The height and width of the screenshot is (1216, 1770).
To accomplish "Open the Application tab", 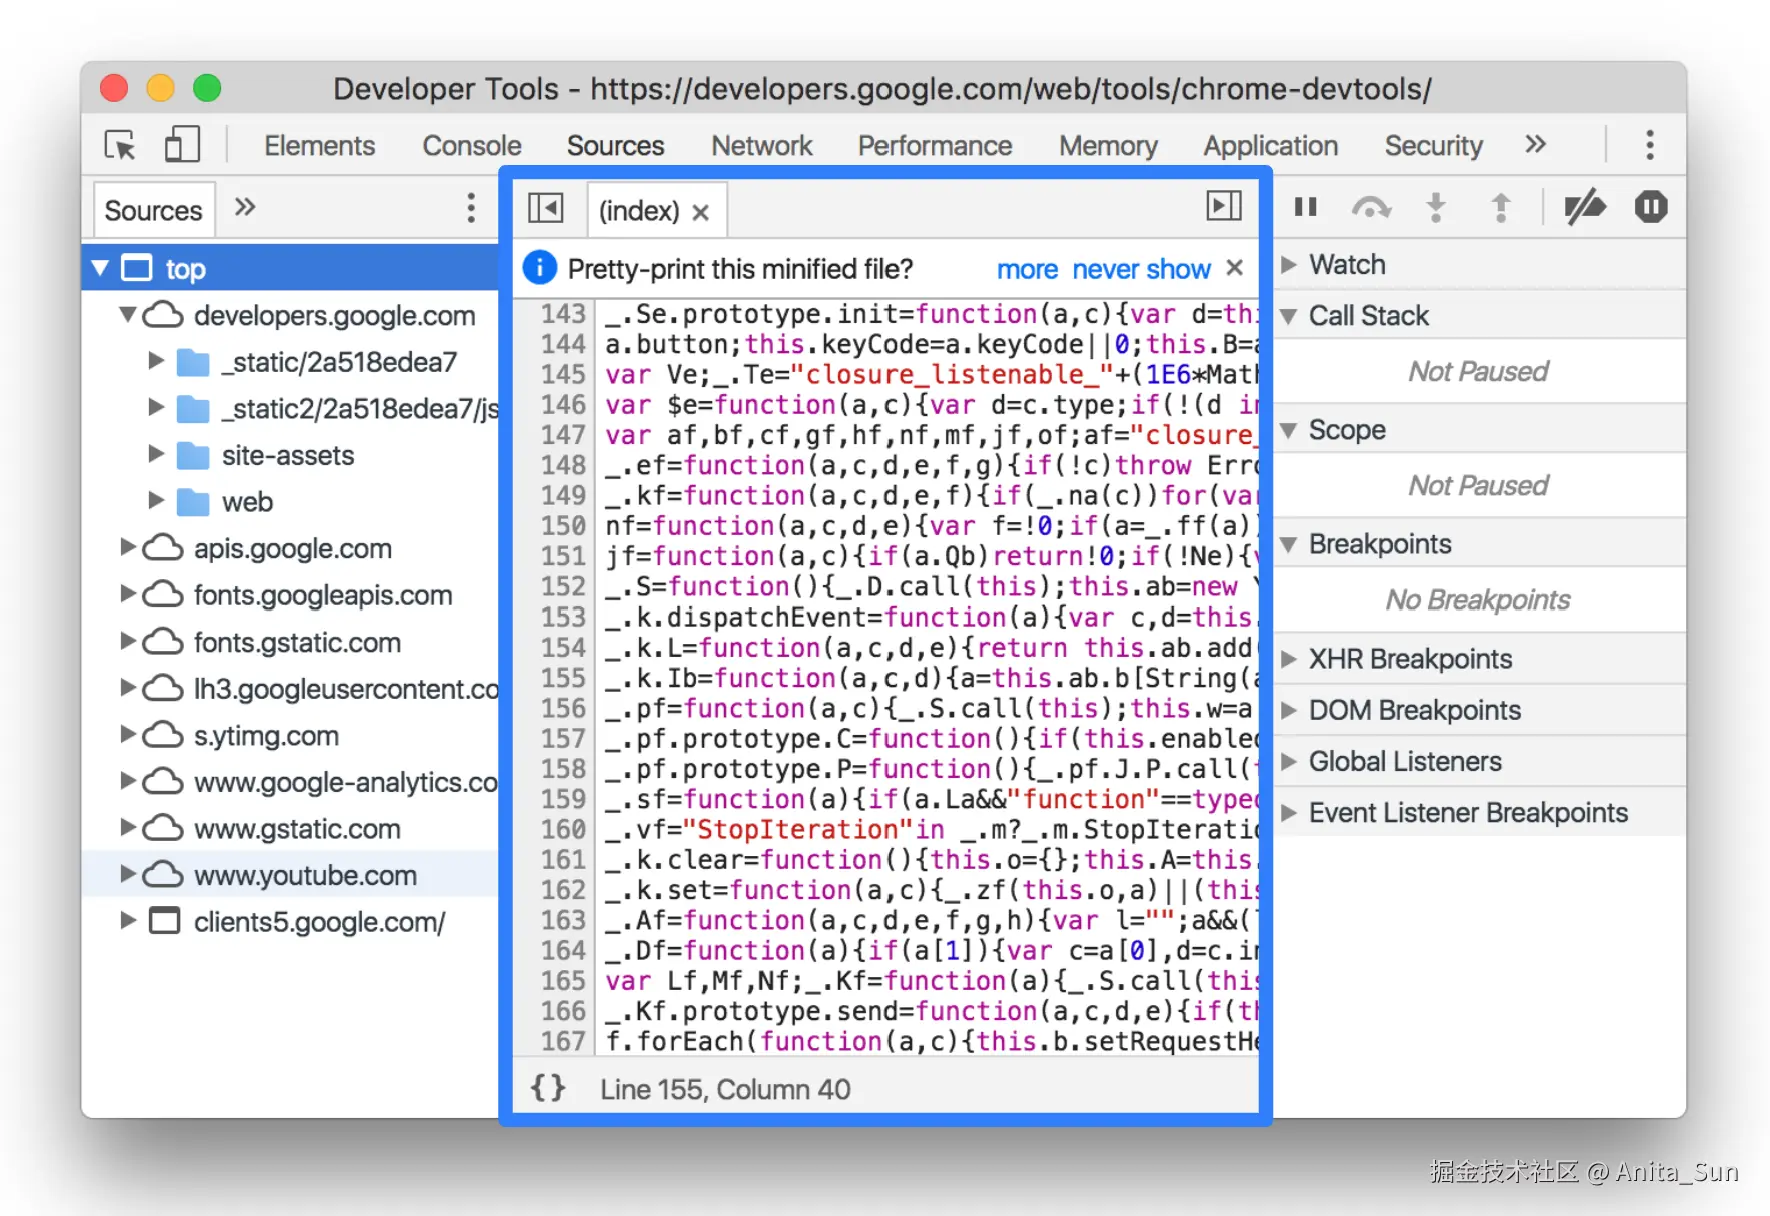I will tap(1271, 146).
